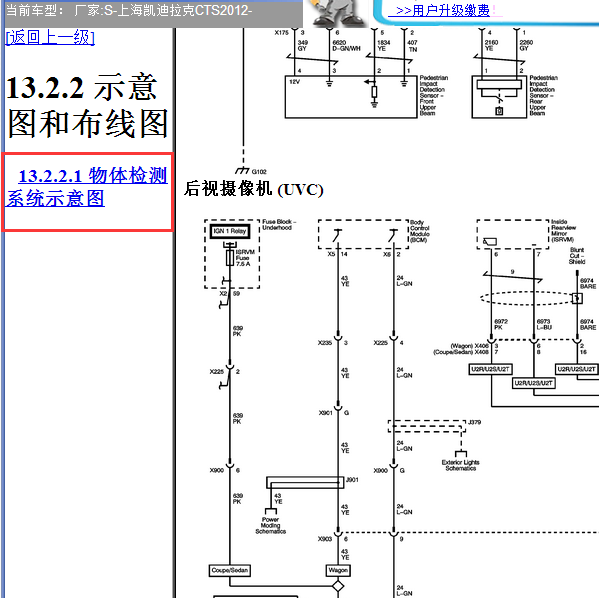Image resolution: width=599 pixels, height=598 pixels.
Task: Click the 6973 L-BU wire label
Action: point(544,324)
